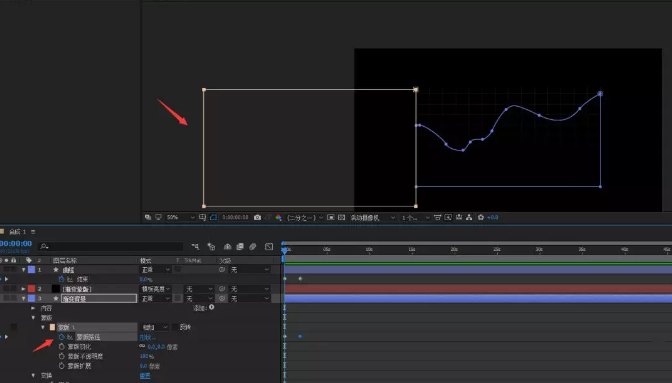Open grid and guide options icon

pos(202,218)
